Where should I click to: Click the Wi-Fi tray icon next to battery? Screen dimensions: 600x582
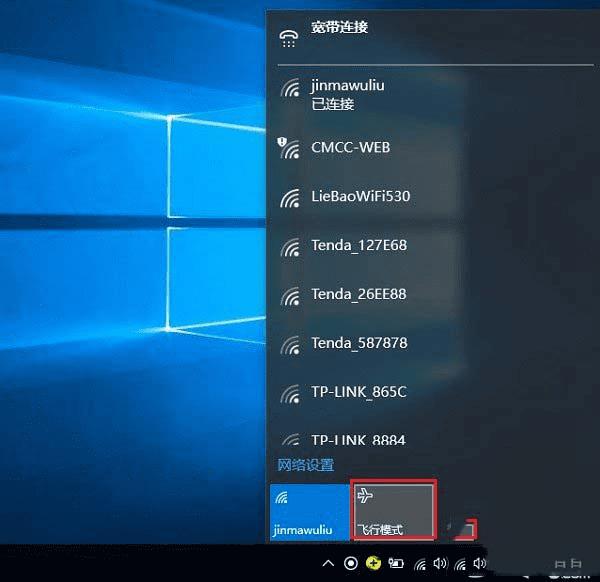pyautogui.click(x=420, y=564)
